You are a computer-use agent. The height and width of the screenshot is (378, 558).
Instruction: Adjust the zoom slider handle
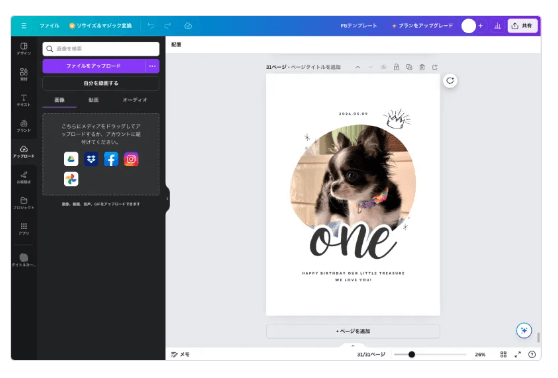tap(411, 355)
